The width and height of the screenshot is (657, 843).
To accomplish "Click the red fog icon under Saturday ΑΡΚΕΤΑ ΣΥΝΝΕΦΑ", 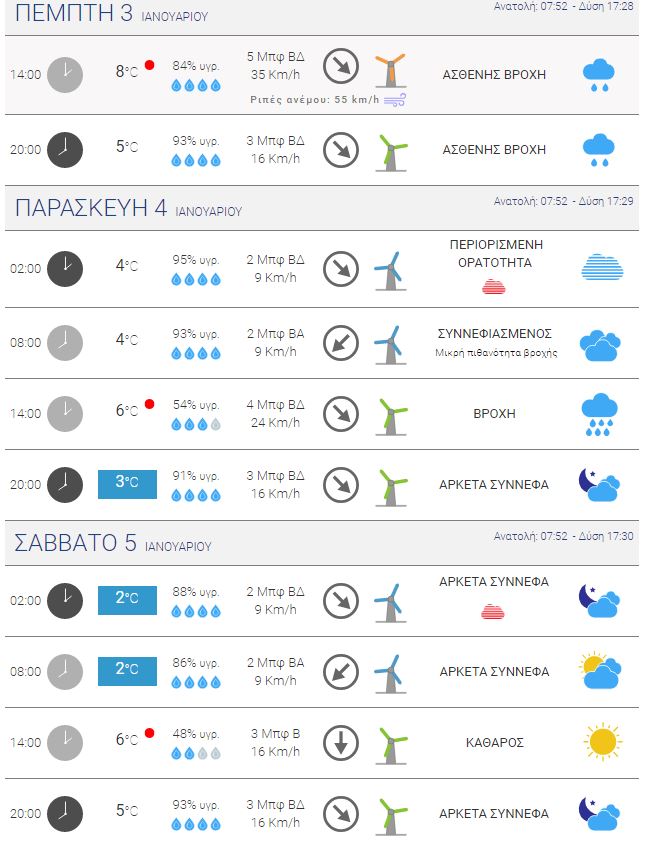I will click(493, 611).
